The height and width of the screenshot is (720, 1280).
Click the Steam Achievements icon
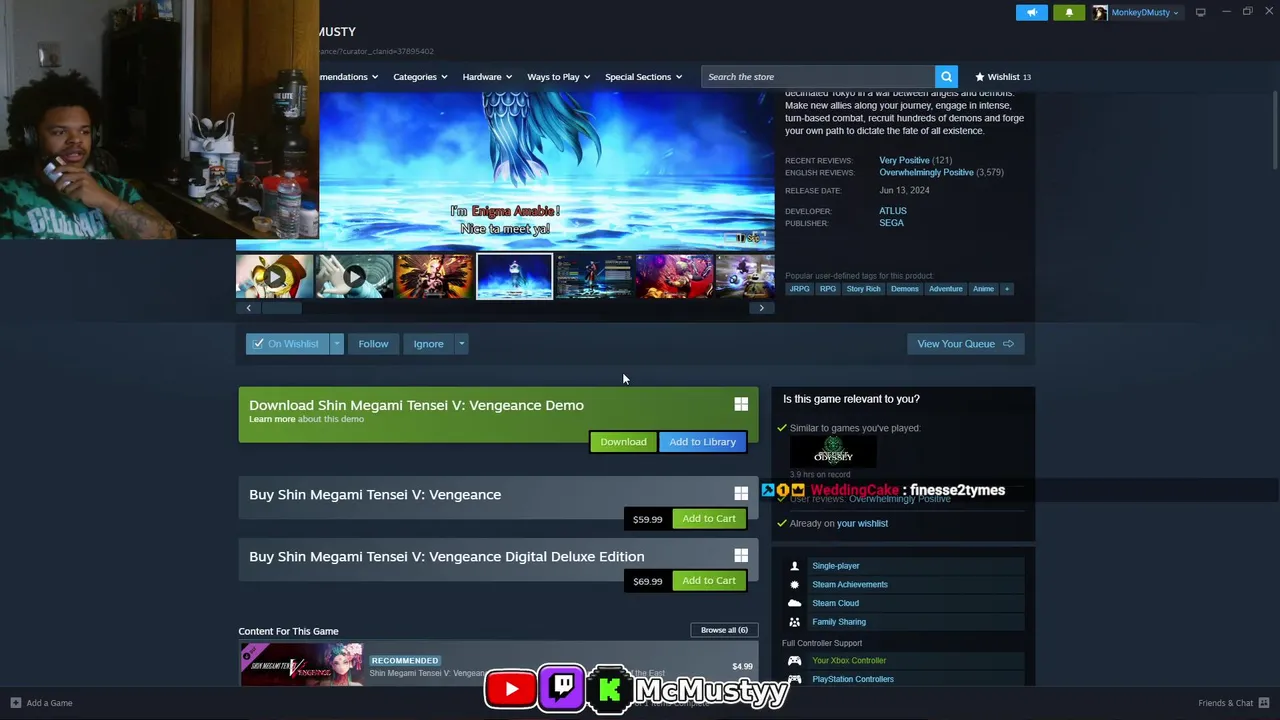coord(795,585)
